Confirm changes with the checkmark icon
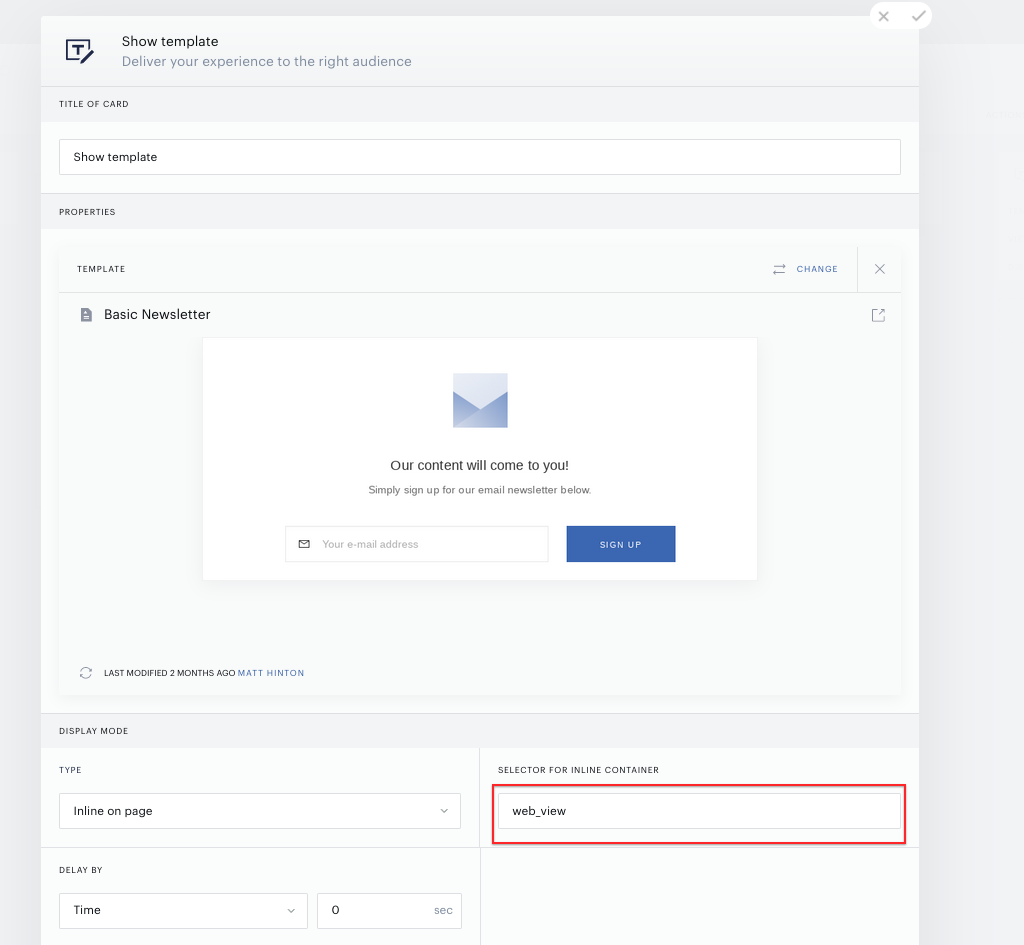 (918, 16)
